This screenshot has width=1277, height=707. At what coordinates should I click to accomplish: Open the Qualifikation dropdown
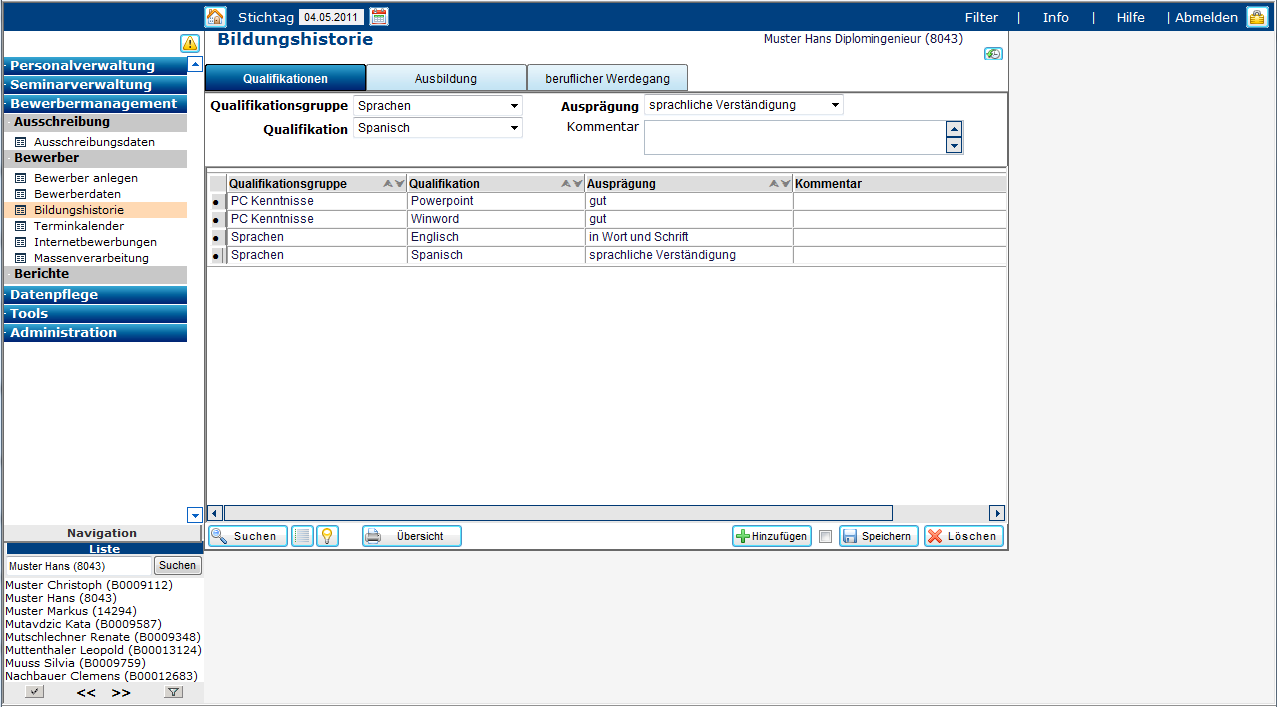click(x=438, y=128)
